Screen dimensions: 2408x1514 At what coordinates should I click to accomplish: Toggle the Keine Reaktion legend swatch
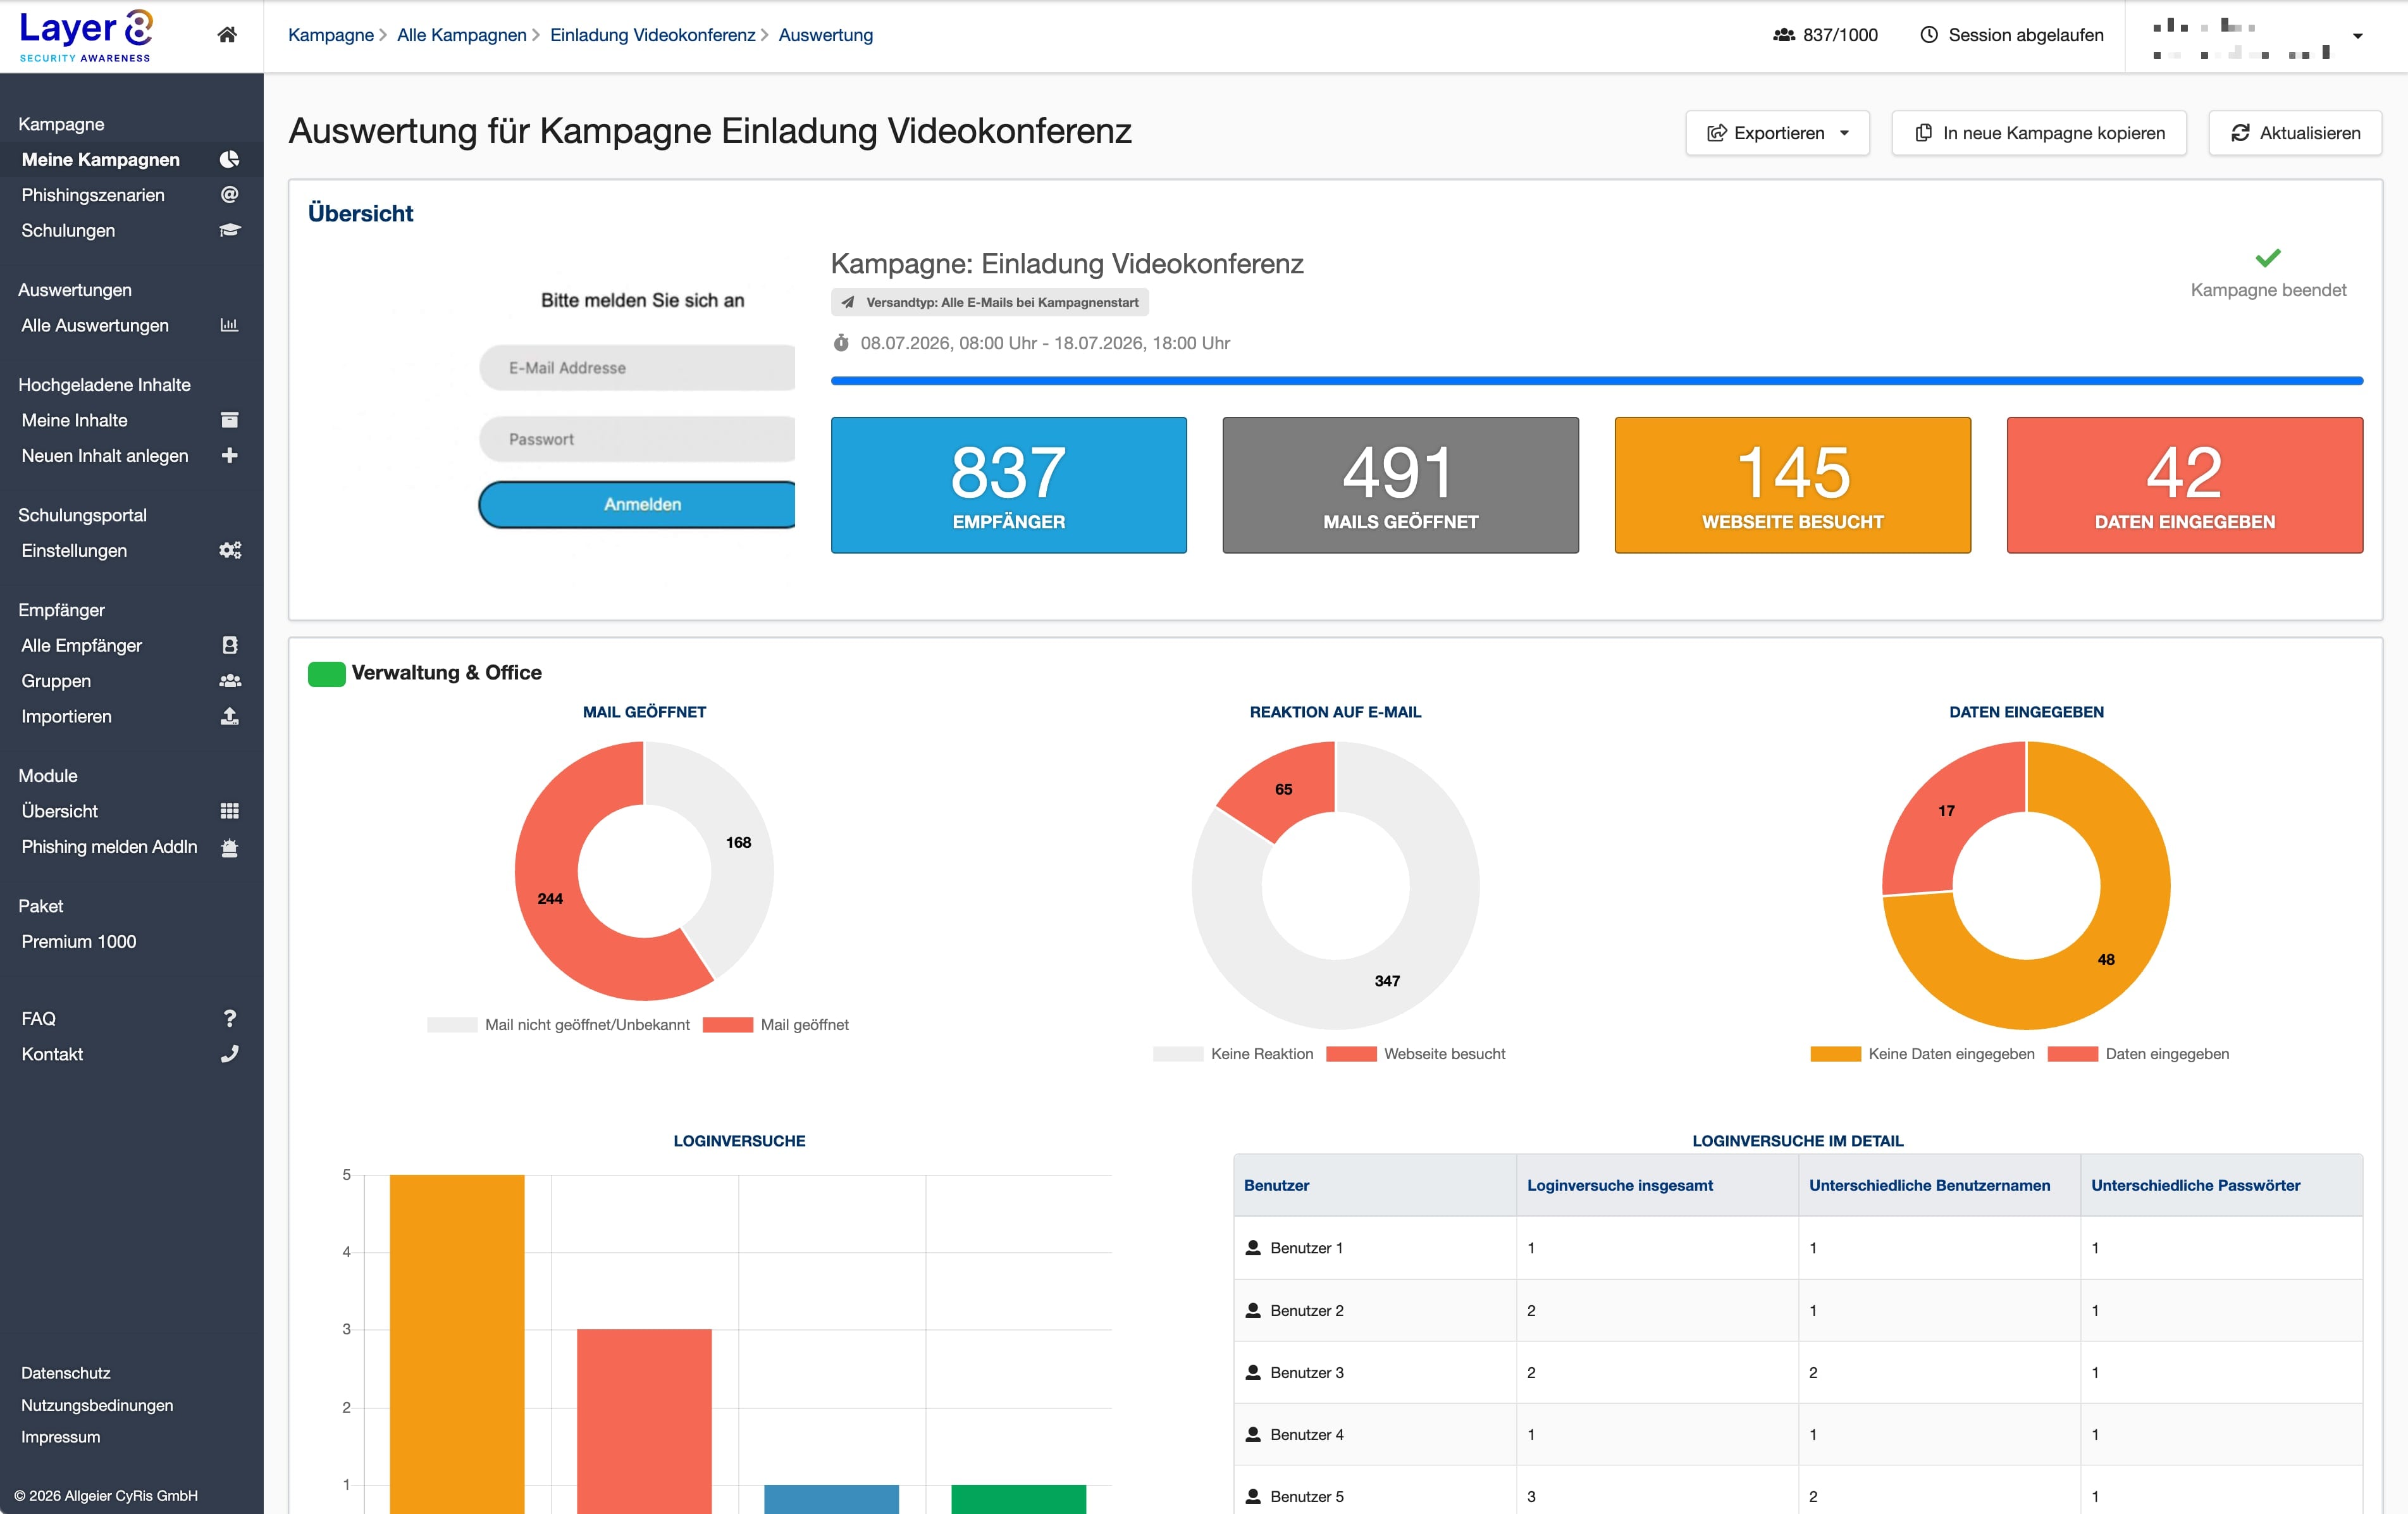click(x=1178, y=1054)
